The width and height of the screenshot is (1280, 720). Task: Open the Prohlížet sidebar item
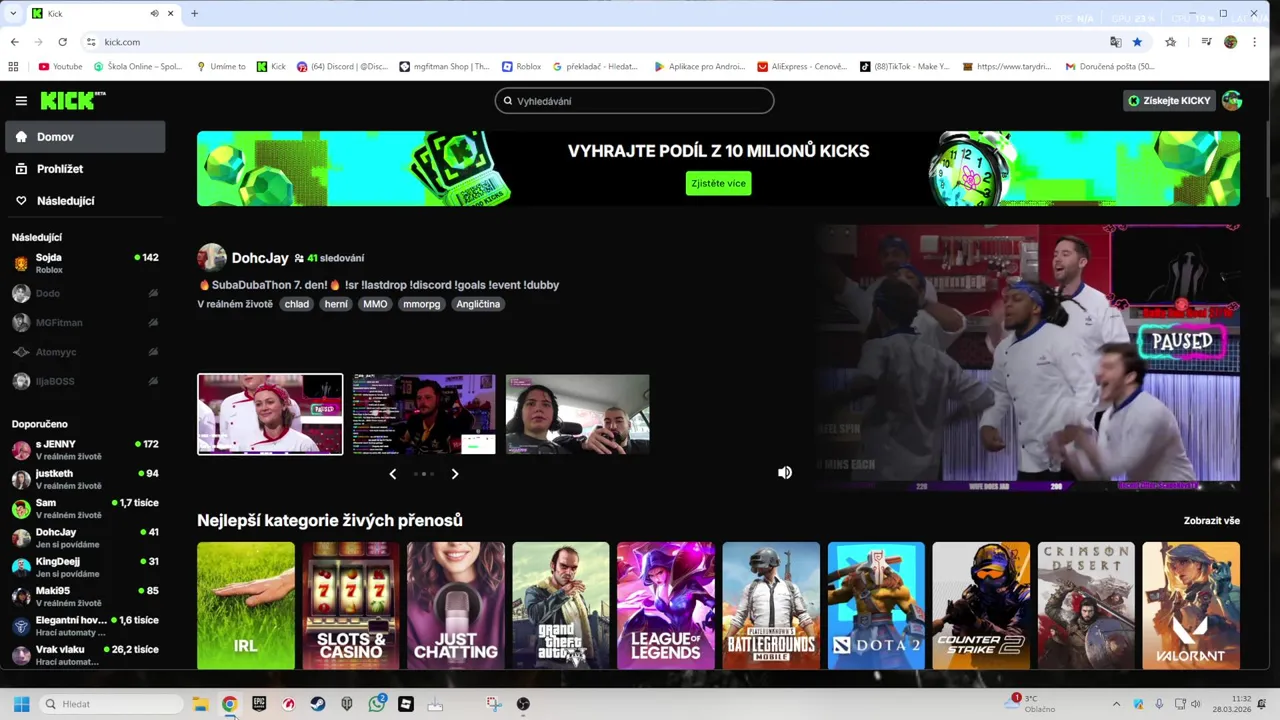(85, 169)
